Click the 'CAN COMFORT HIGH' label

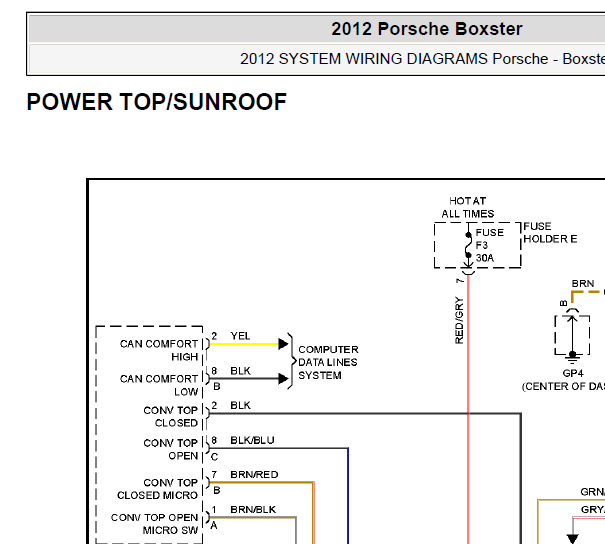159,350
